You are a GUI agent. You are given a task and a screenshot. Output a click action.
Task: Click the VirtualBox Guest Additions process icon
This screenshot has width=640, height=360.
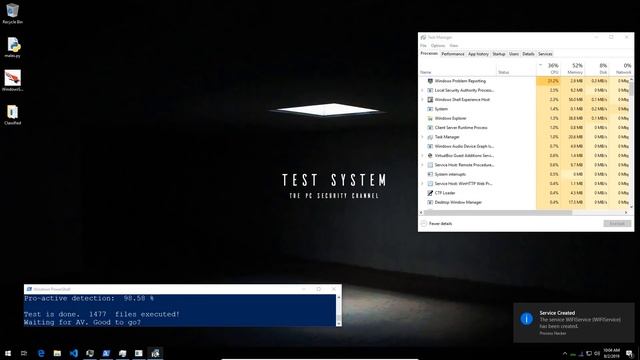tap(430, 156)
